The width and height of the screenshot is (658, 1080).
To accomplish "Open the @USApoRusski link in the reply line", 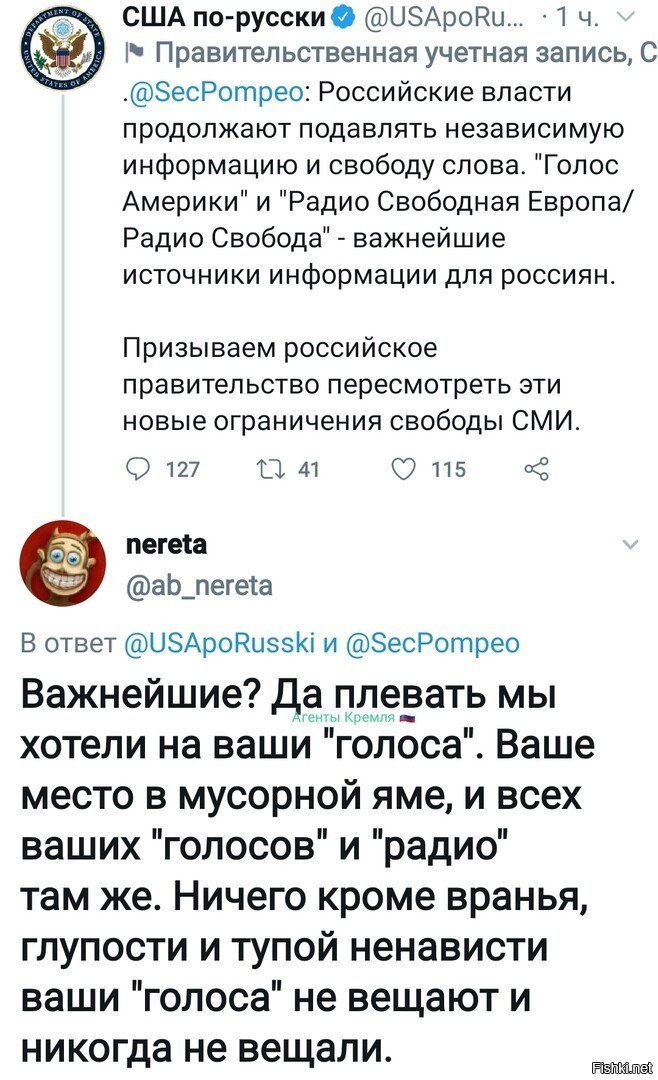I will point(220,642).
